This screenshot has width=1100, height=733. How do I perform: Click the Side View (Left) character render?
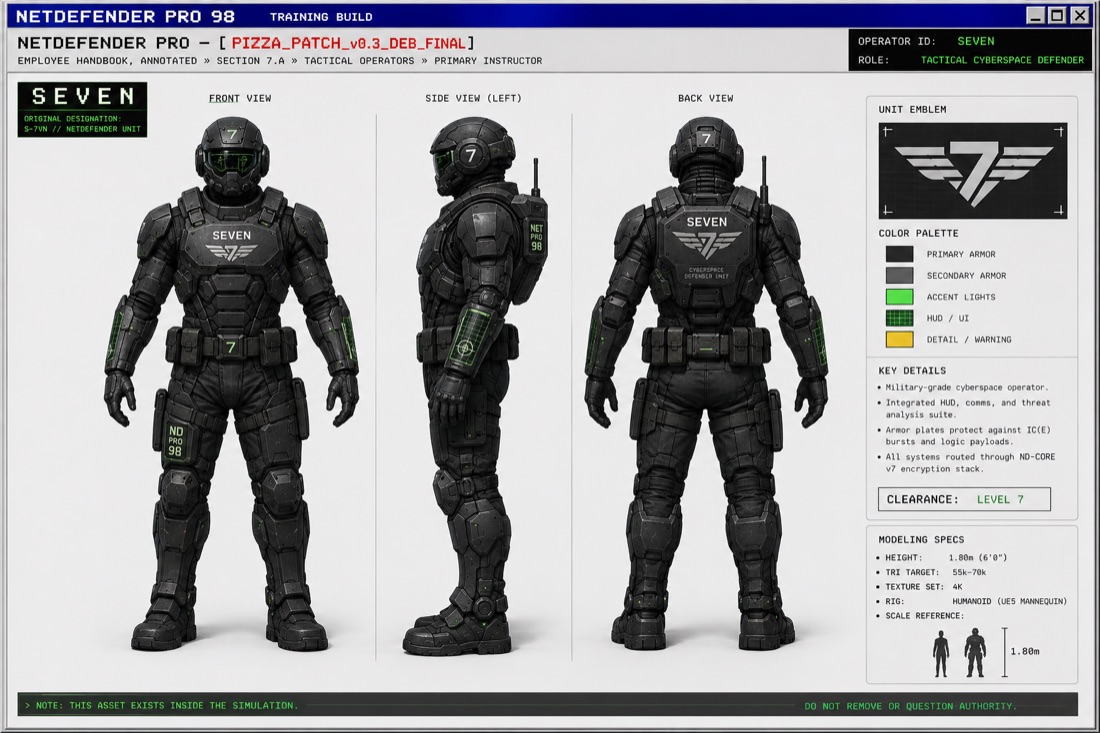tap(479, 386)
